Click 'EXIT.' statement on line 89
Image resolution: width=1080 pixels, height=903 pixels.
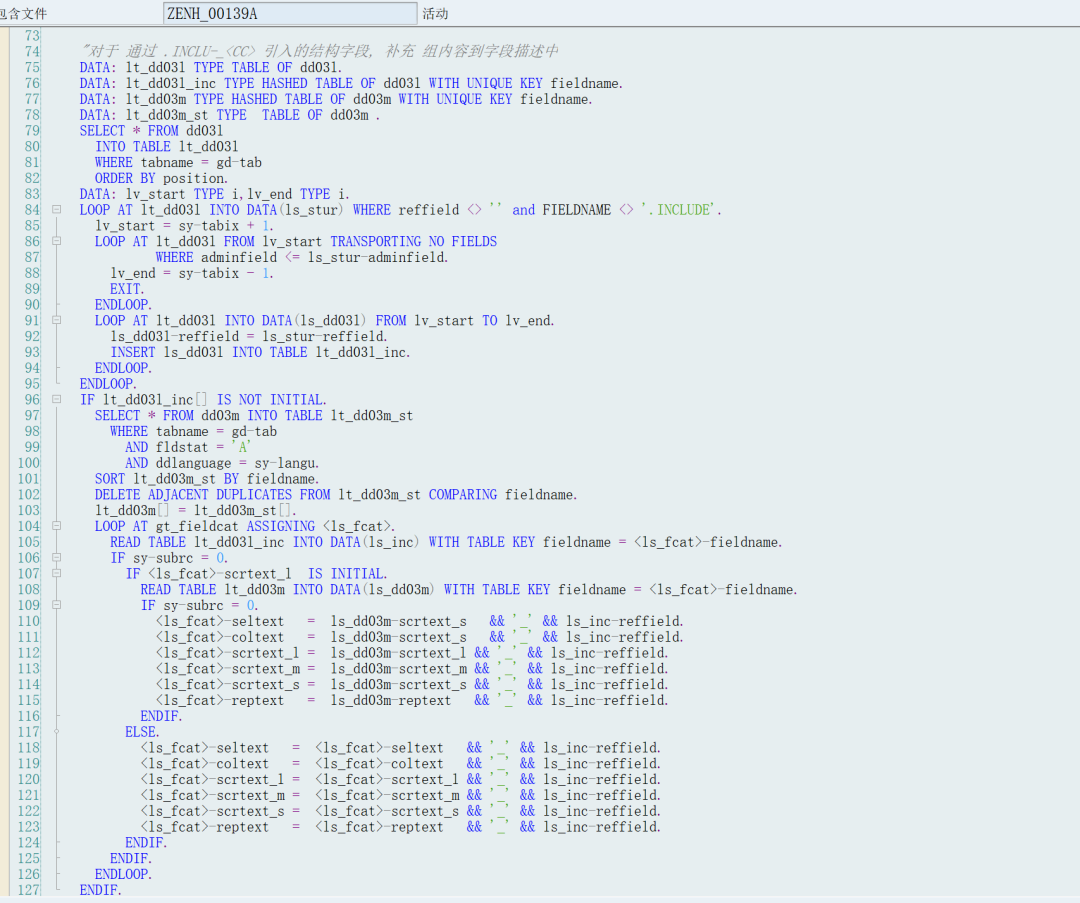[x=127, y=289]
